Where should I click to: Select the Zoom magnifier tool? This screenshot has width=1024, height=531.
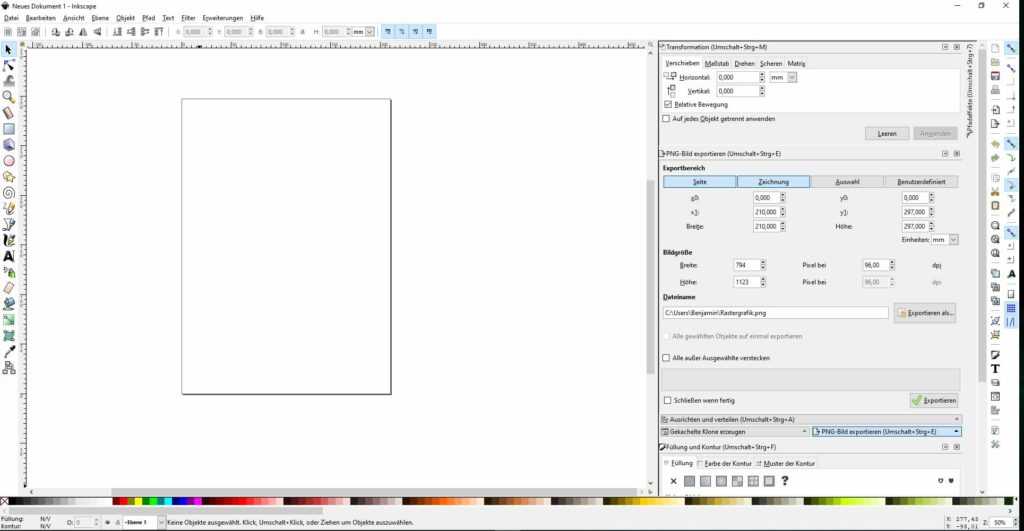(8, 97)
